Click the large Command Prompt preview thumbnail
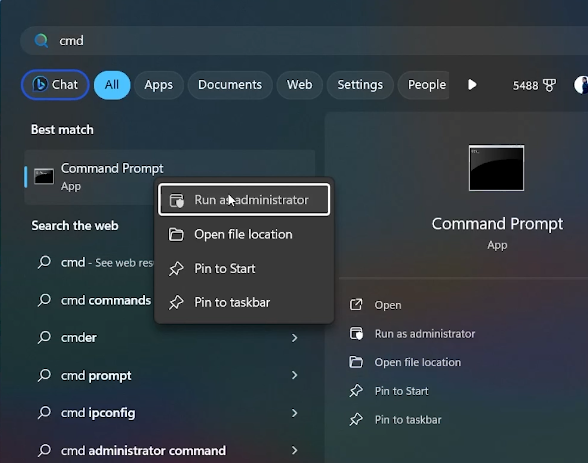 click(x=496, y=168)
